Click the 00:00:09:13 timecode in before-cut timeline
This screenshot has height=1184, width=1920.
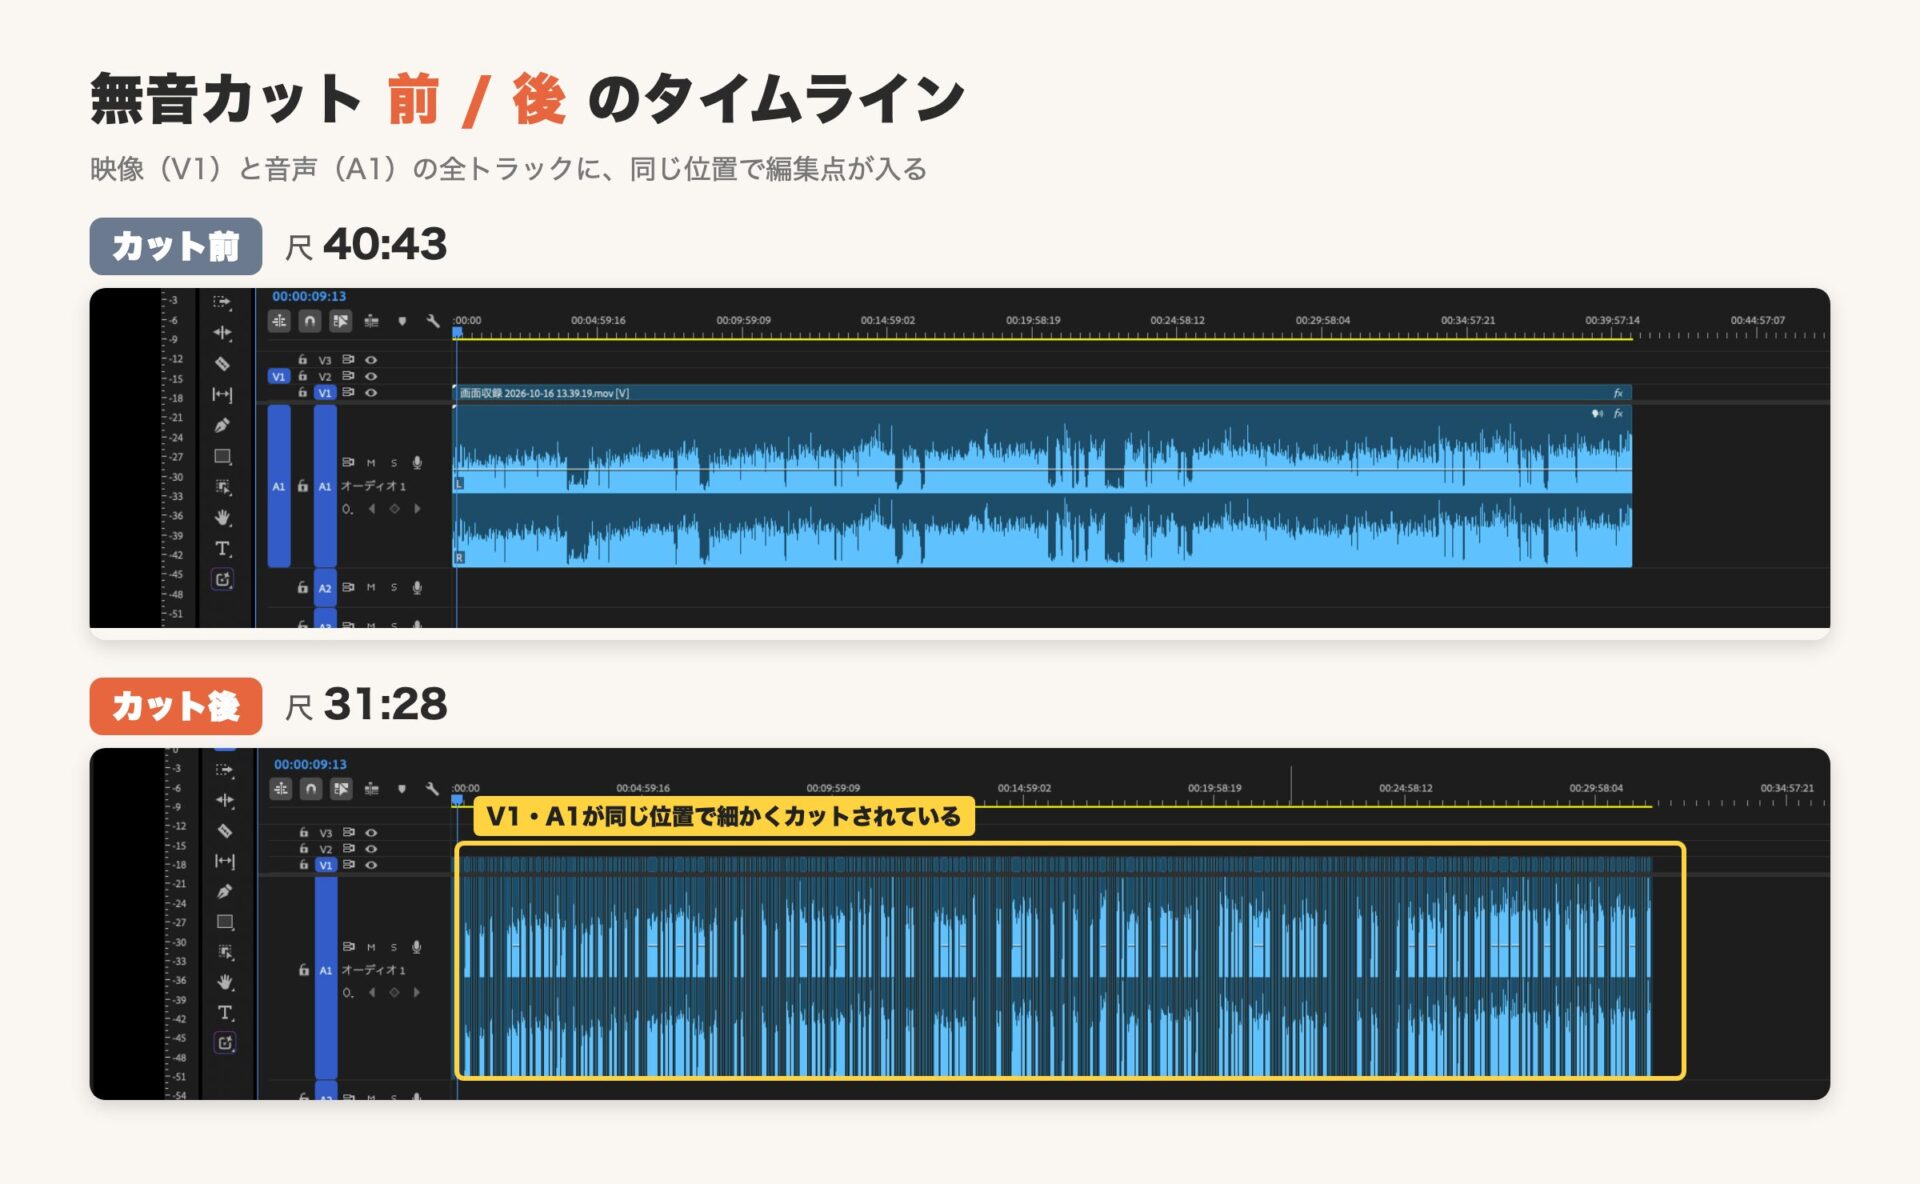coord(309,296)
